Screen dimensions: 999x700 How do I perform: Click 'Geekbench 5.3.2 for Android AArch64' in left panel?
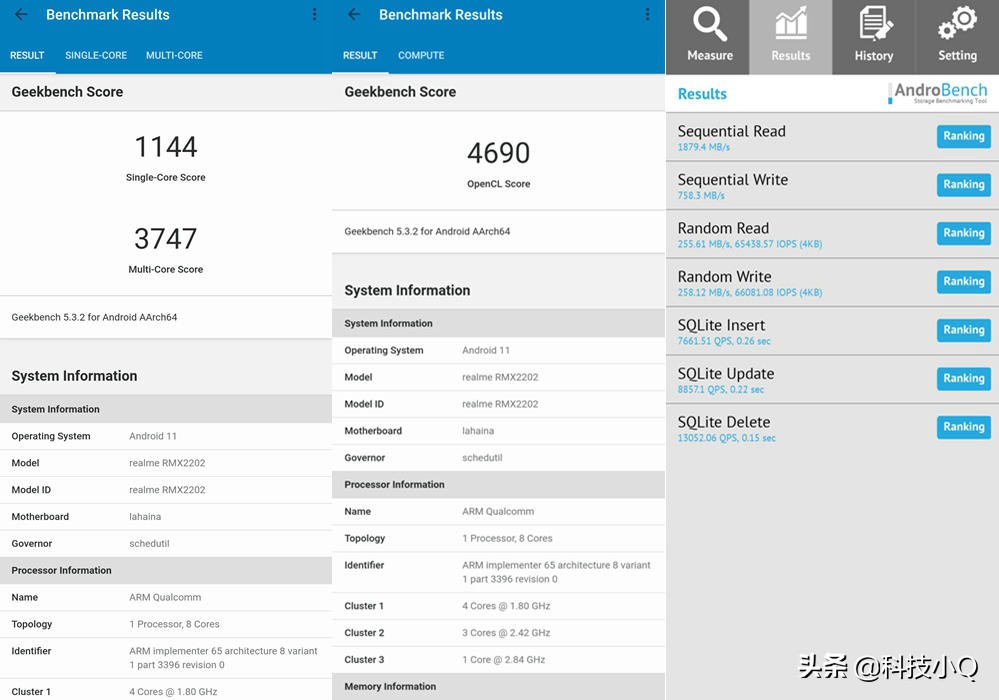(x=94, y=317)
